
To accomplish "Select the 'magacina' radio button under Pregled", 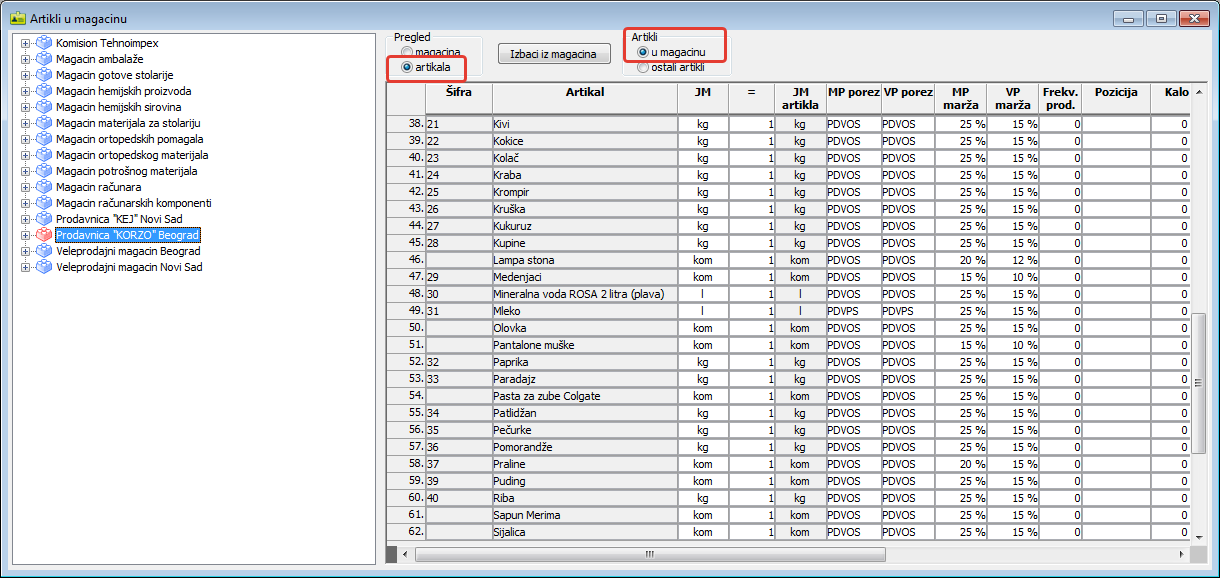I will coord(407,51).
